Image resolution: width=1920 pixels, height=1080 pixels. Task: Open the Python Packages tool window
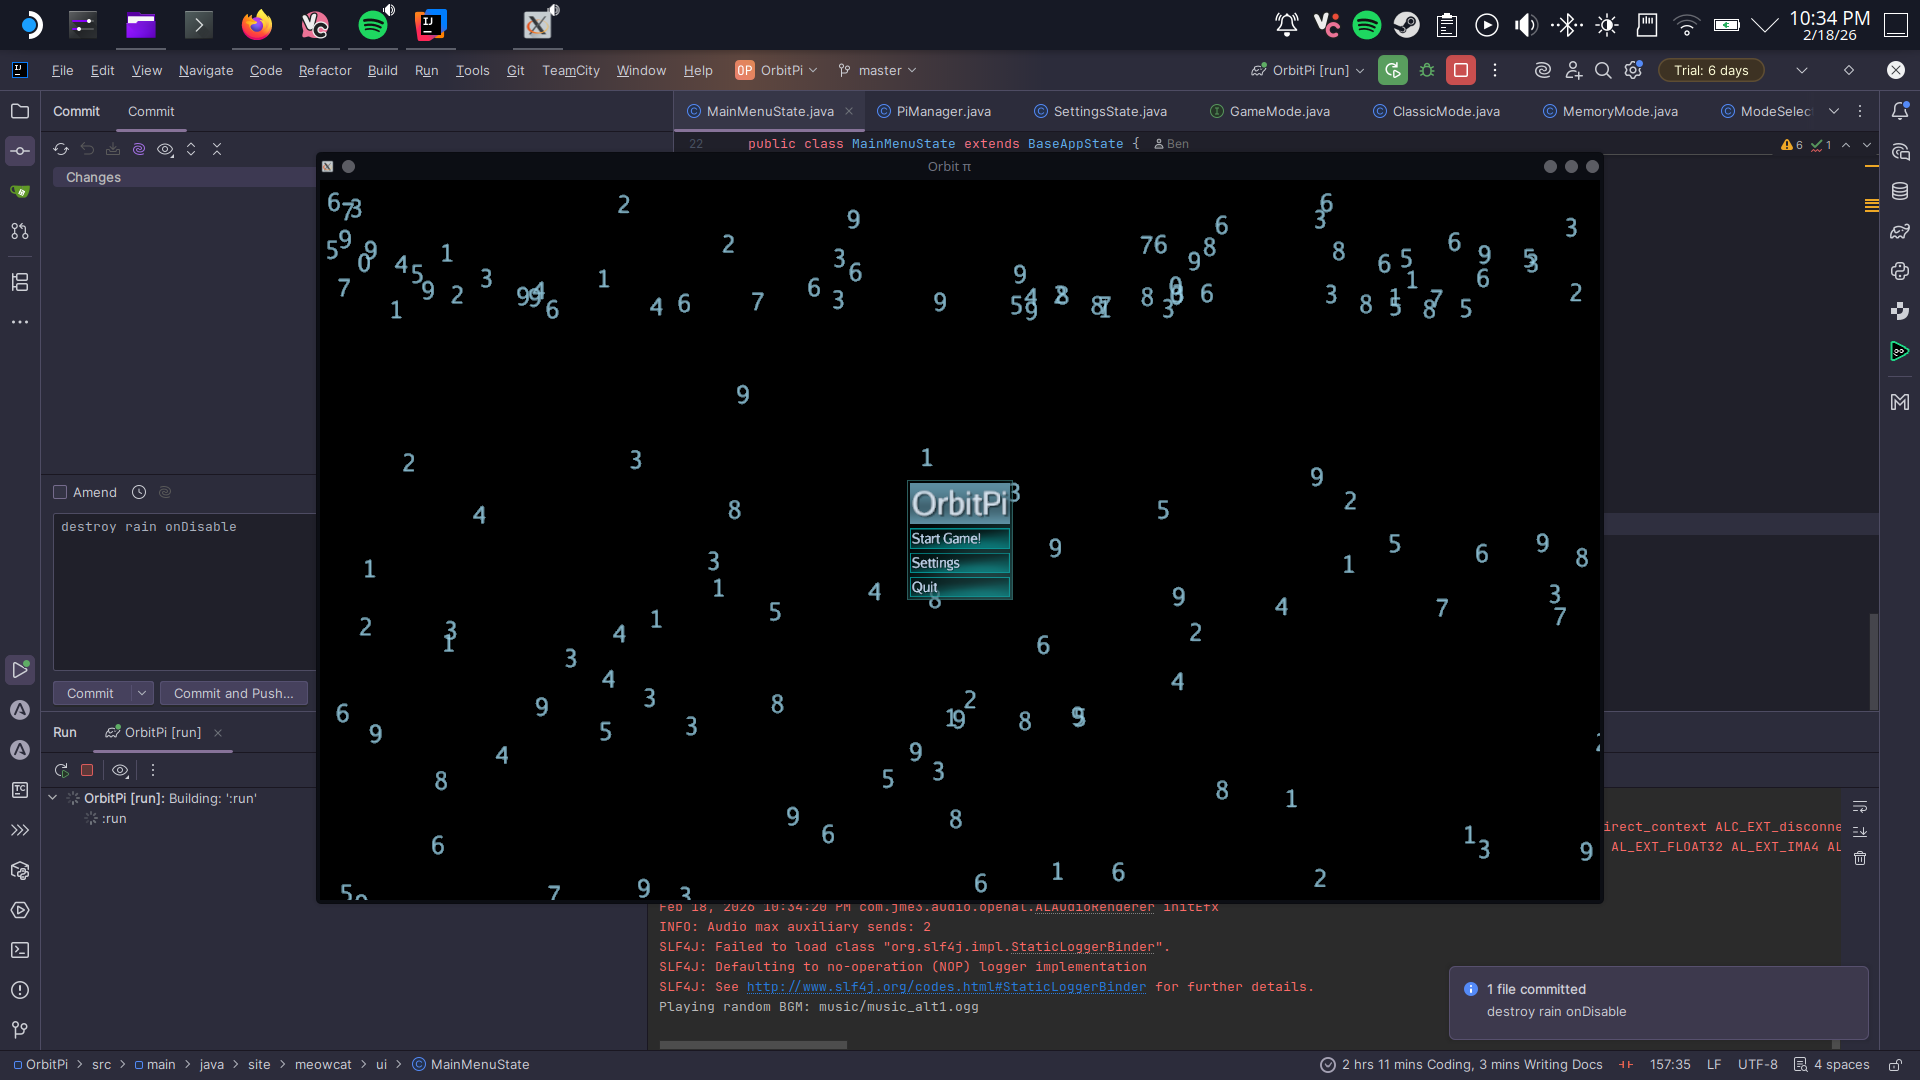1900,311
